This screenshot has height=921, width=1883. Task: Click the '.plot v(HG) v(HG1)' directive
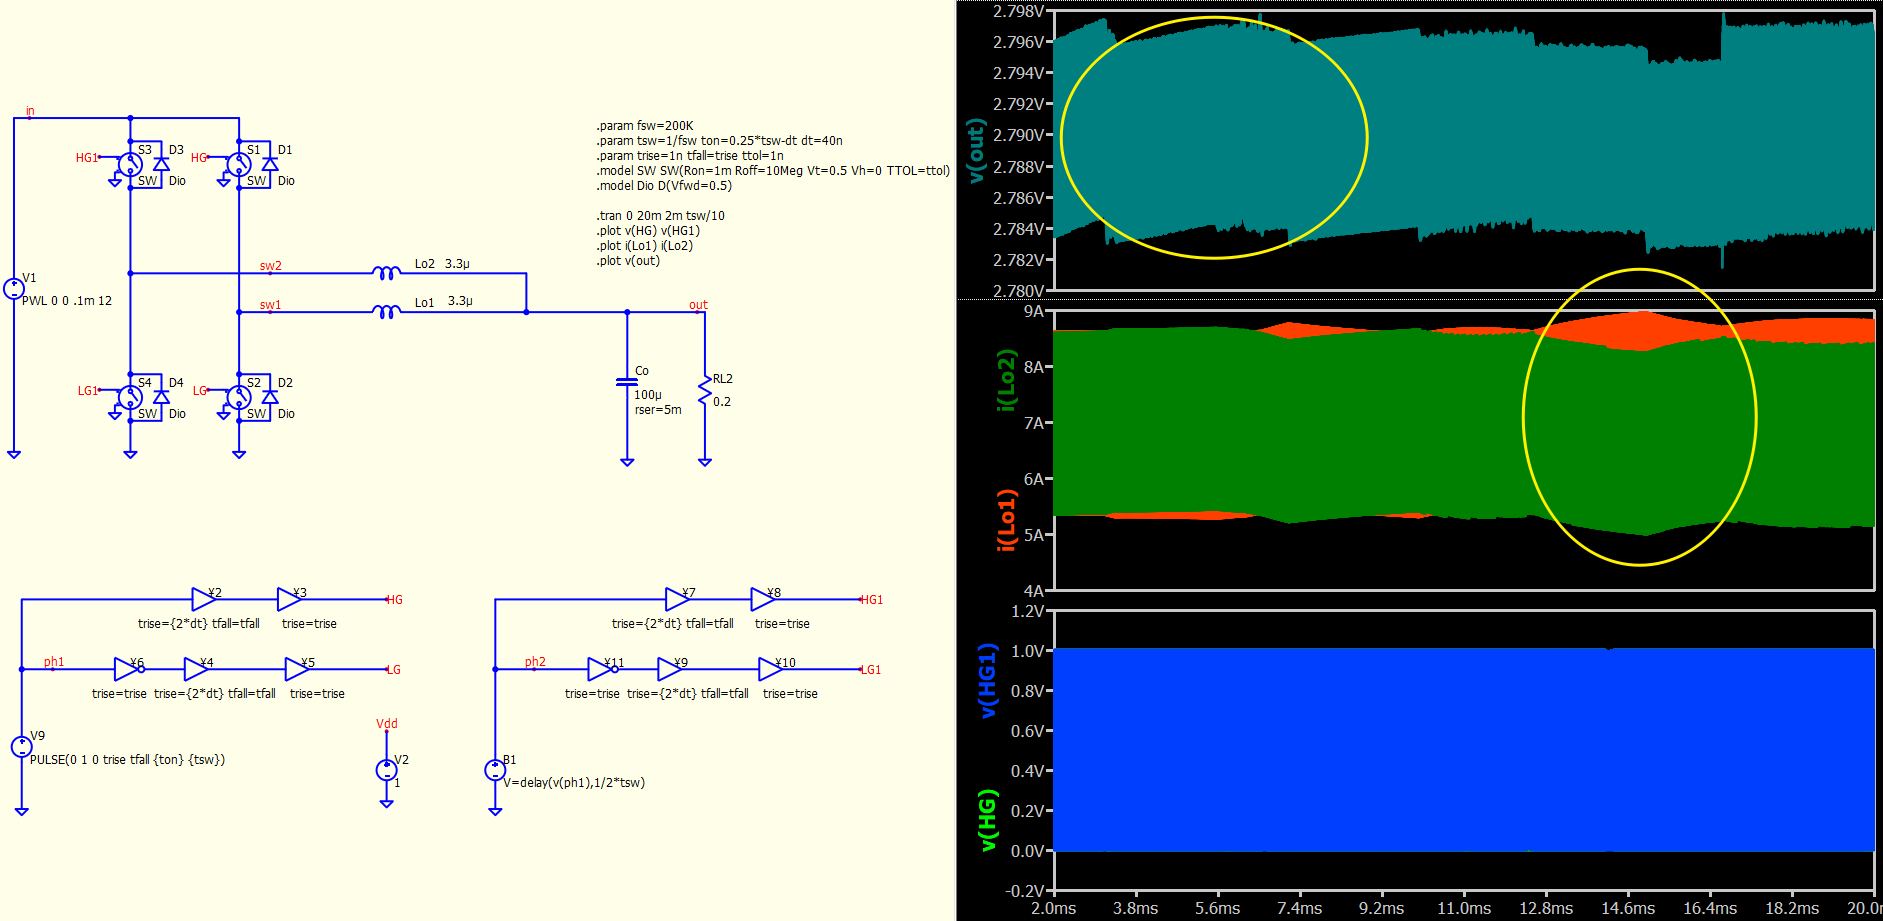click(648, 231)
